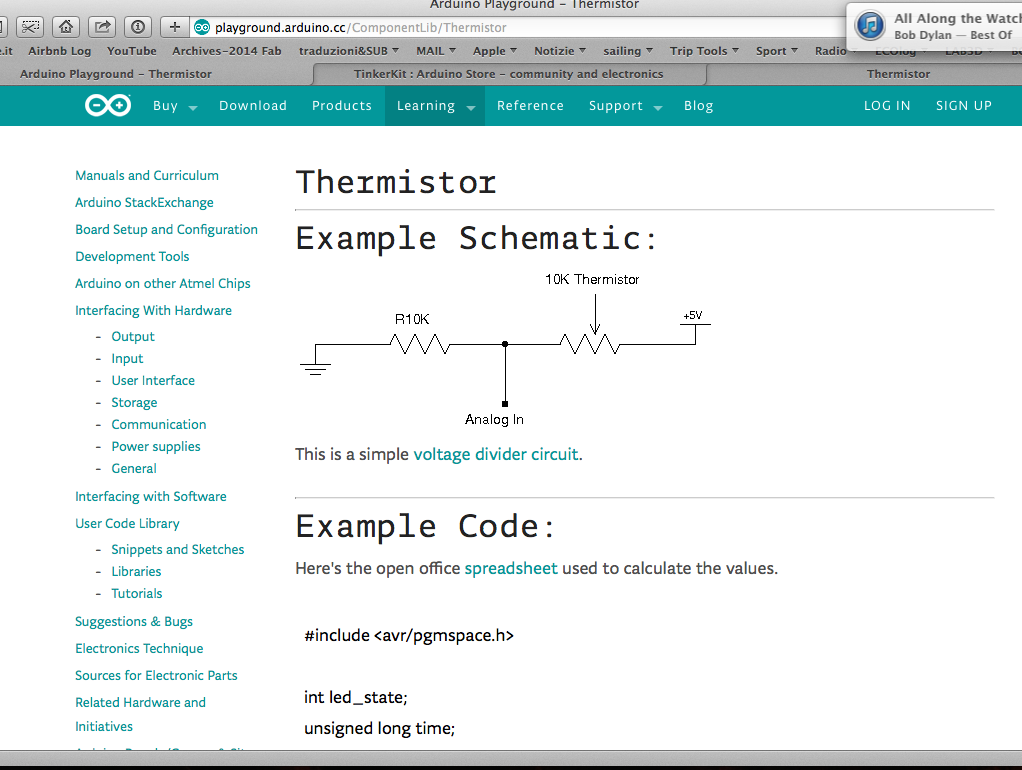The width and height of the screenshot is (1022, 770).
Task: Click LOG IN in the header
Action: 886,106
